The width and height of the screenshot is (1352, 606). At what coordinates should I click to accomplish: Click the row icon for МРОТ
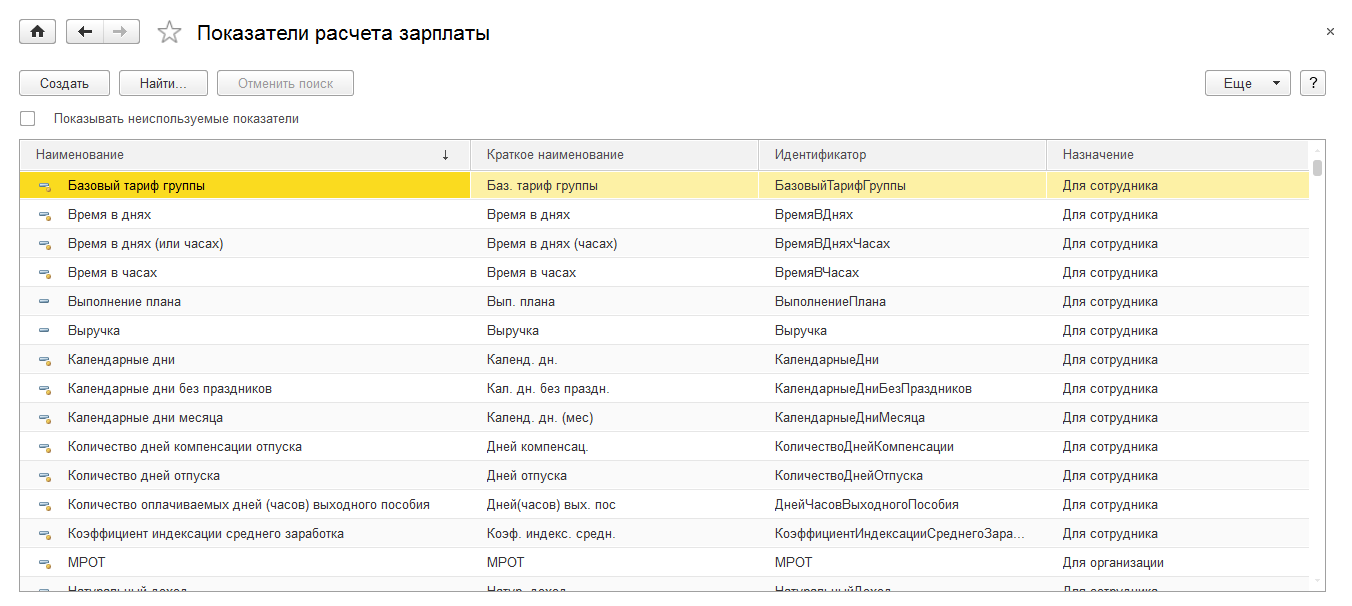point(44,563)
